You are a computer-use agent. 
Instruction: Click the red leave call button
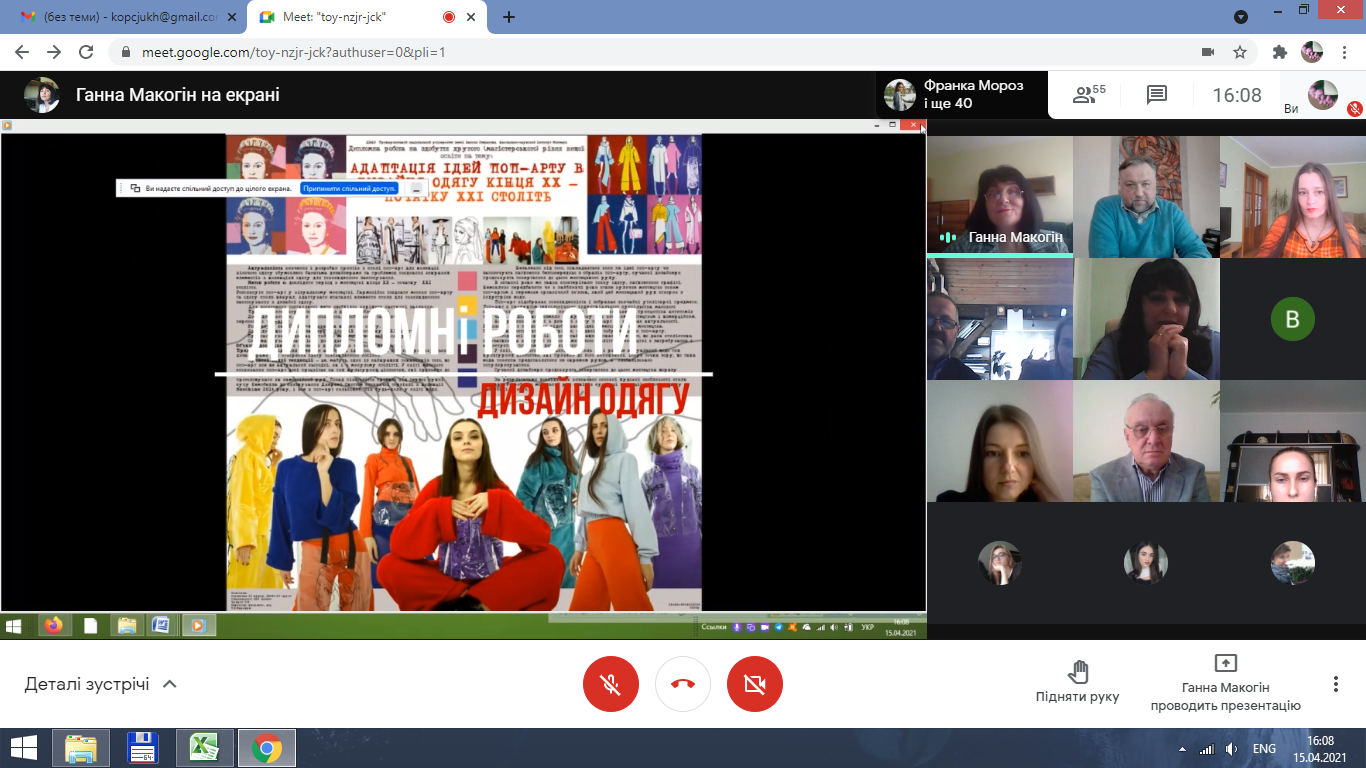pos(683,684)
